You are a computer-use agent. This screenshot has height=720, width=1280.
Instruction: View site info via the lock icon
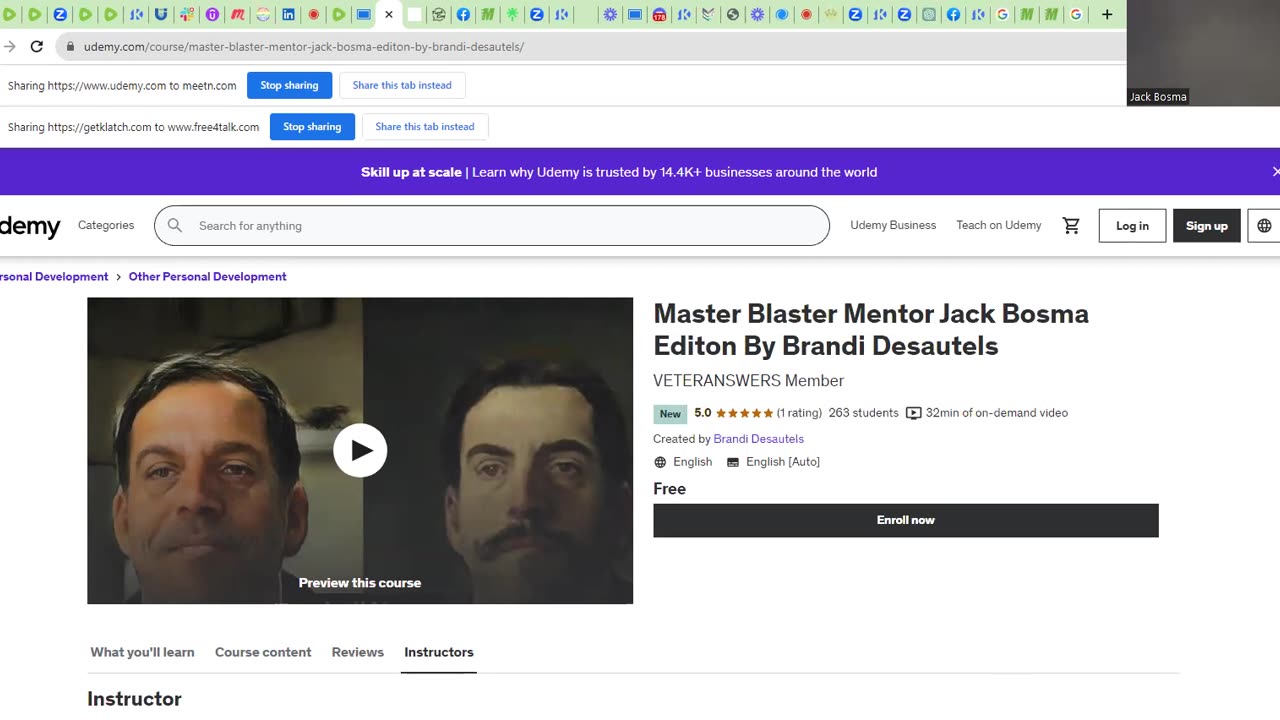[x=70, y=47]
